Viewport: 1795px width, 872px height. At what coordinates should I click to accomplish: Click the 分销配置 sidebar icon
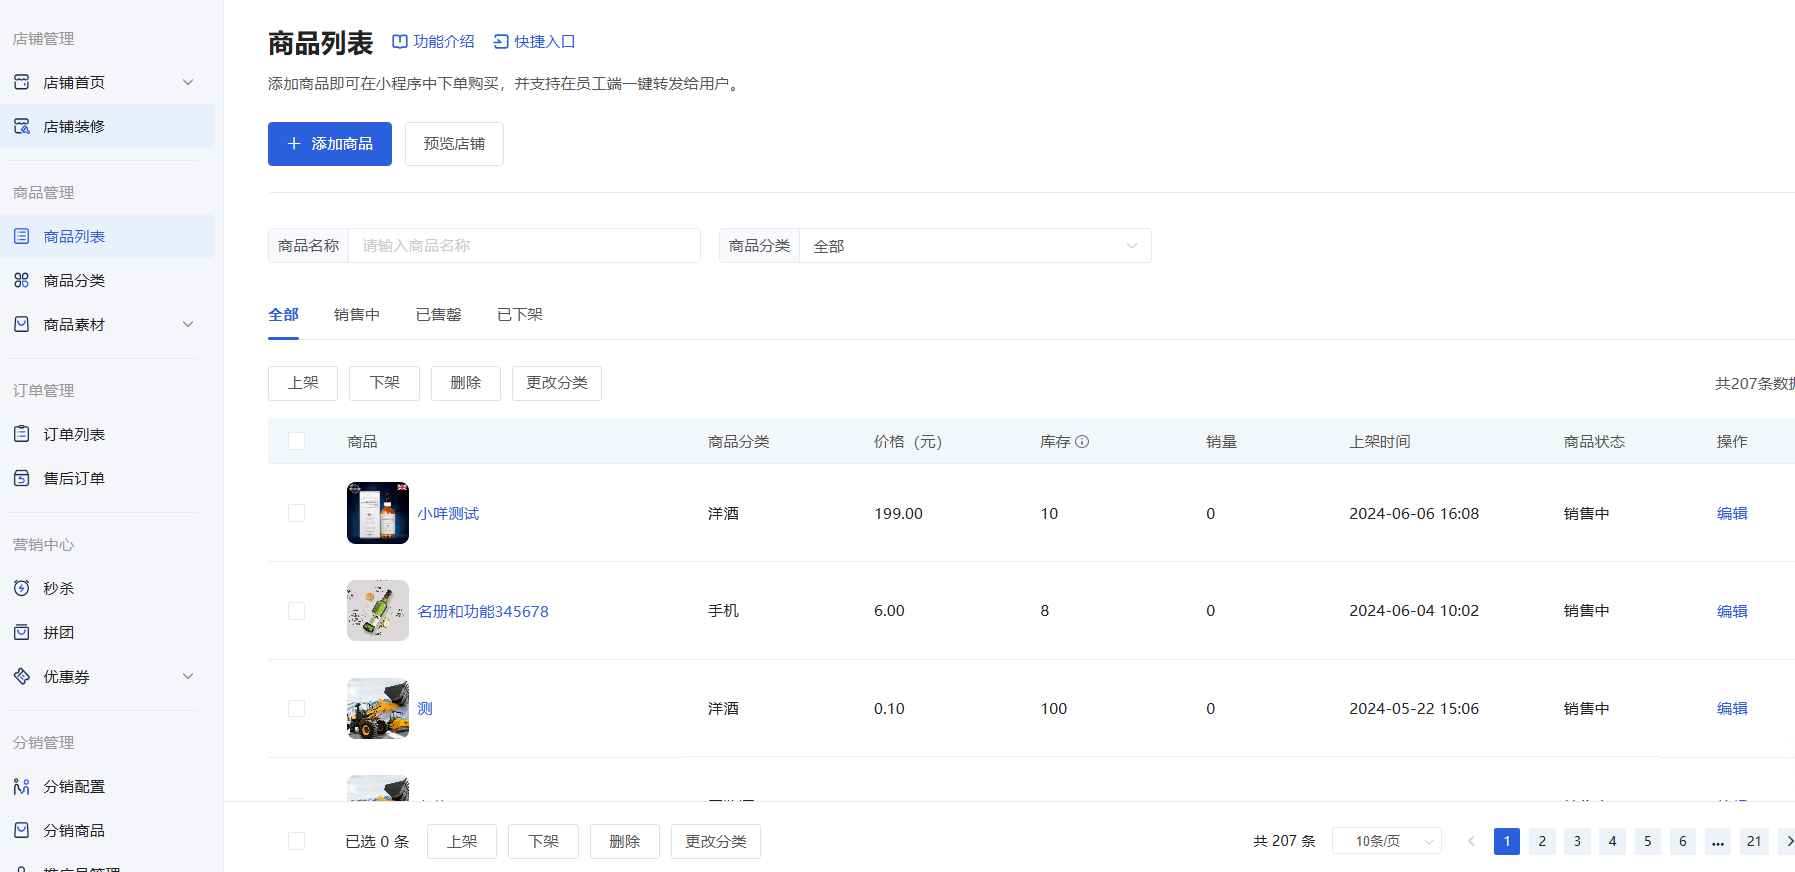[21, 786]
